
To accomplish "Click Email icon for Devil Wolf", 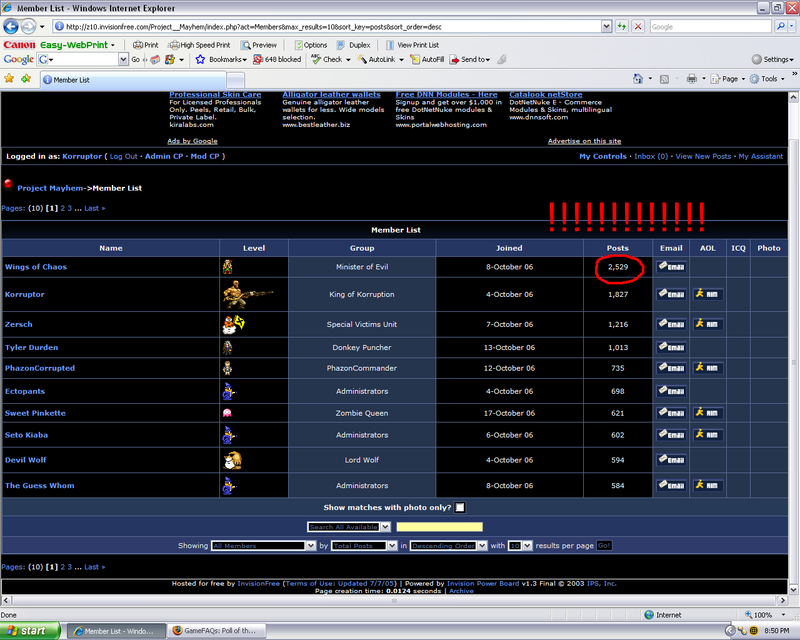I will (x=670, y=460).
